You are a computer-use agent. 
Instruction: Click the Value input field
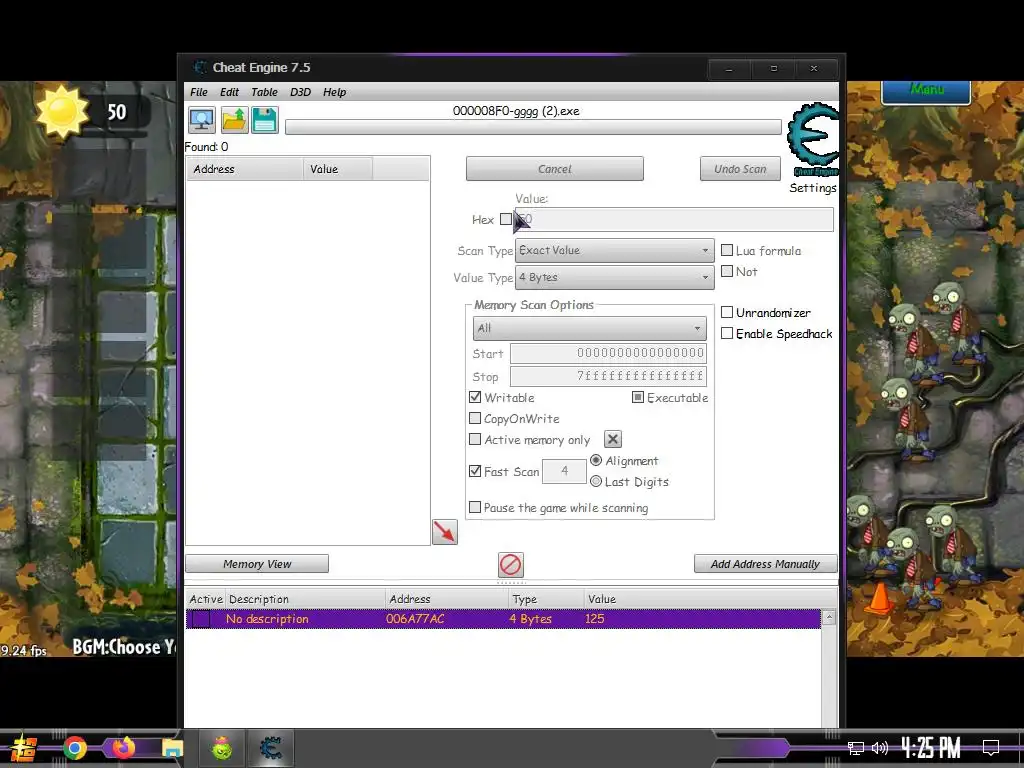coord(674,219)
